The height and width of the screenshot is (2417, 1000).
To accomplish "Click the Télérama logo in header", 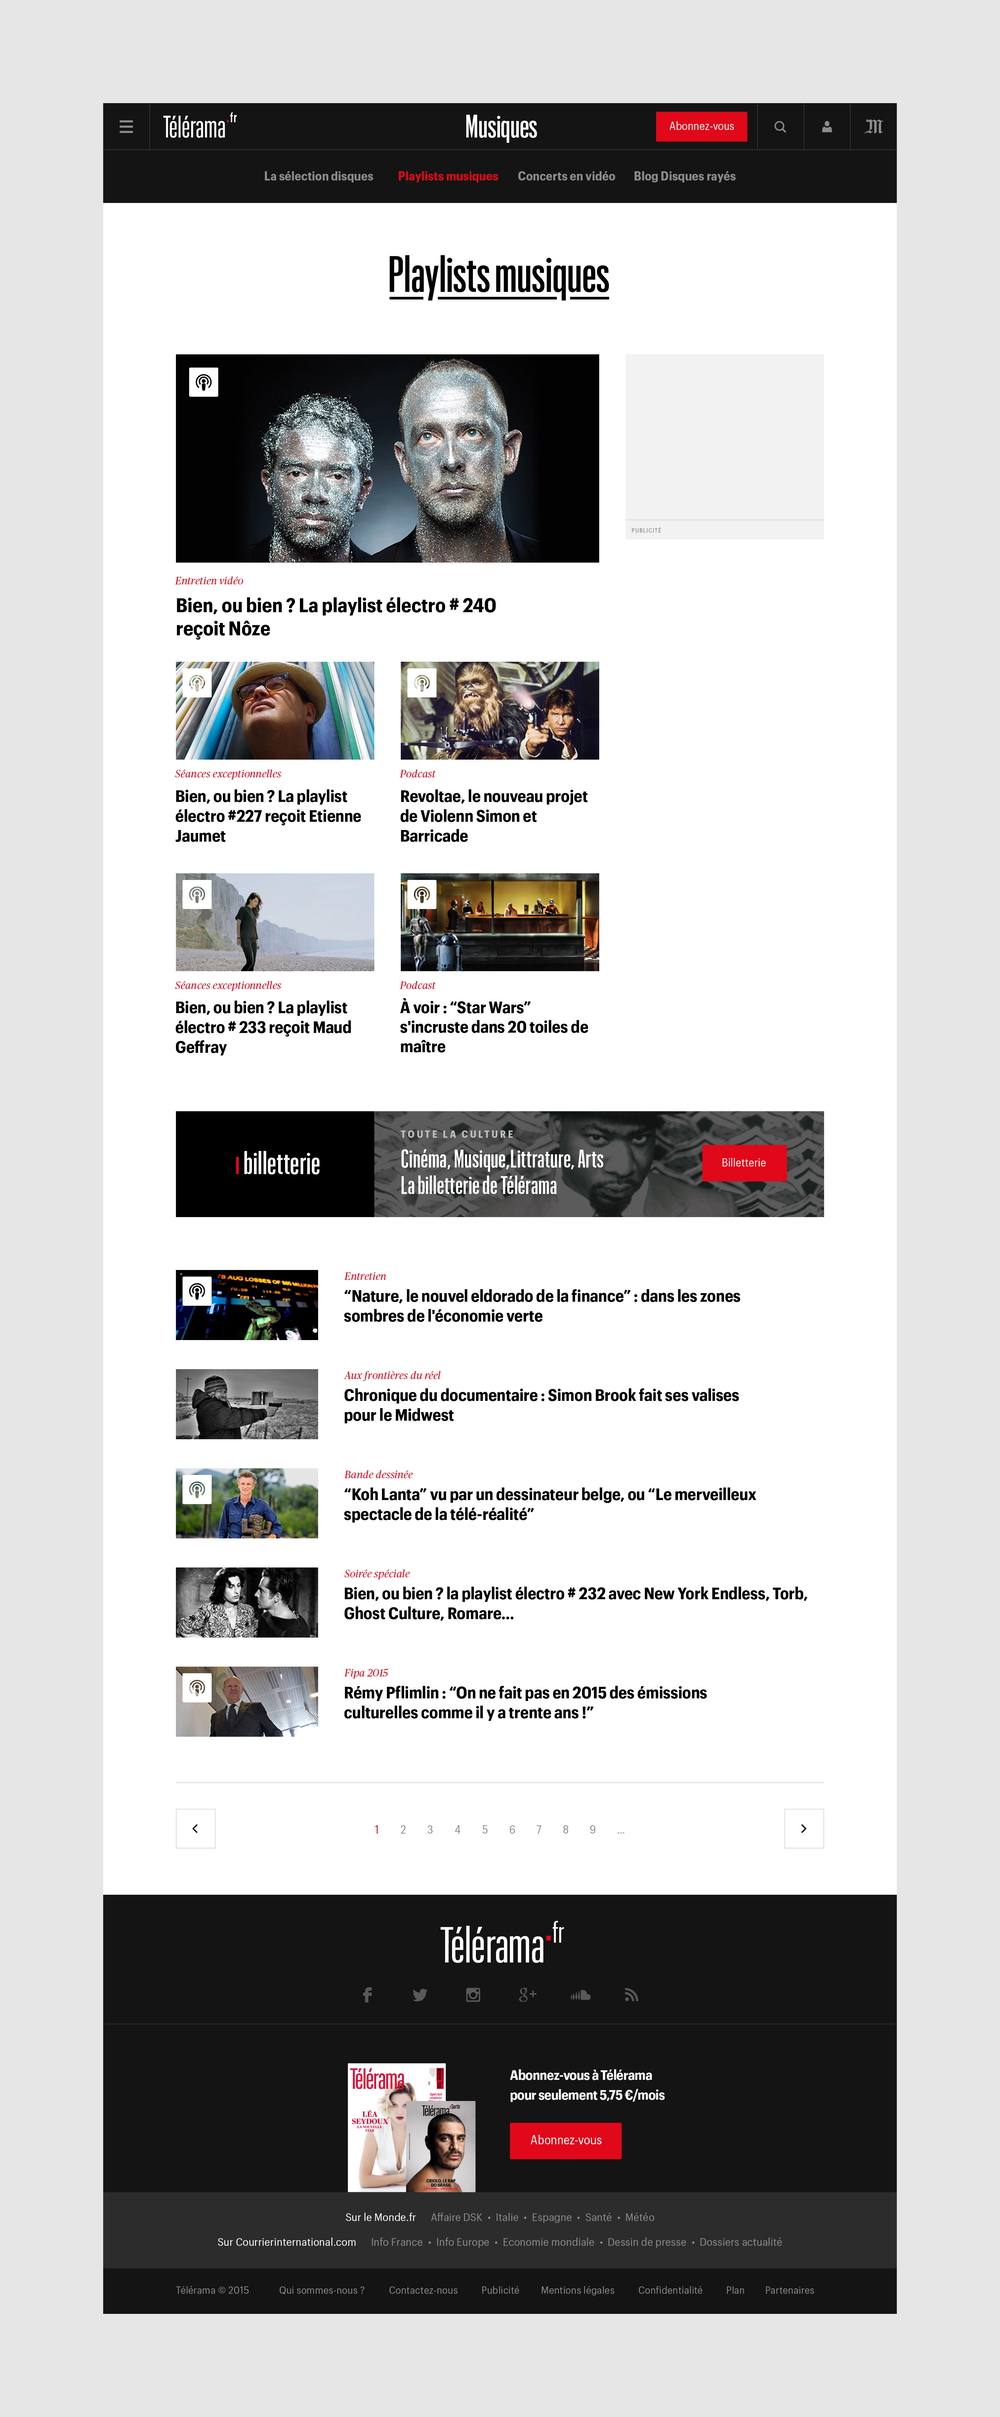I will pyautogui.click(x=200, y=127).
